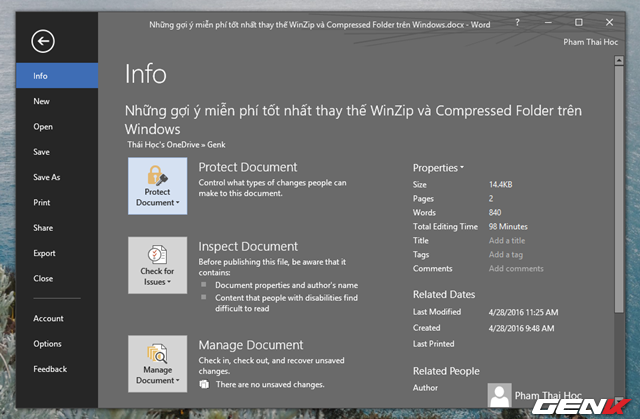640x419 pixels.
Task: Click the Add a title field
Action: coord(507,240)
